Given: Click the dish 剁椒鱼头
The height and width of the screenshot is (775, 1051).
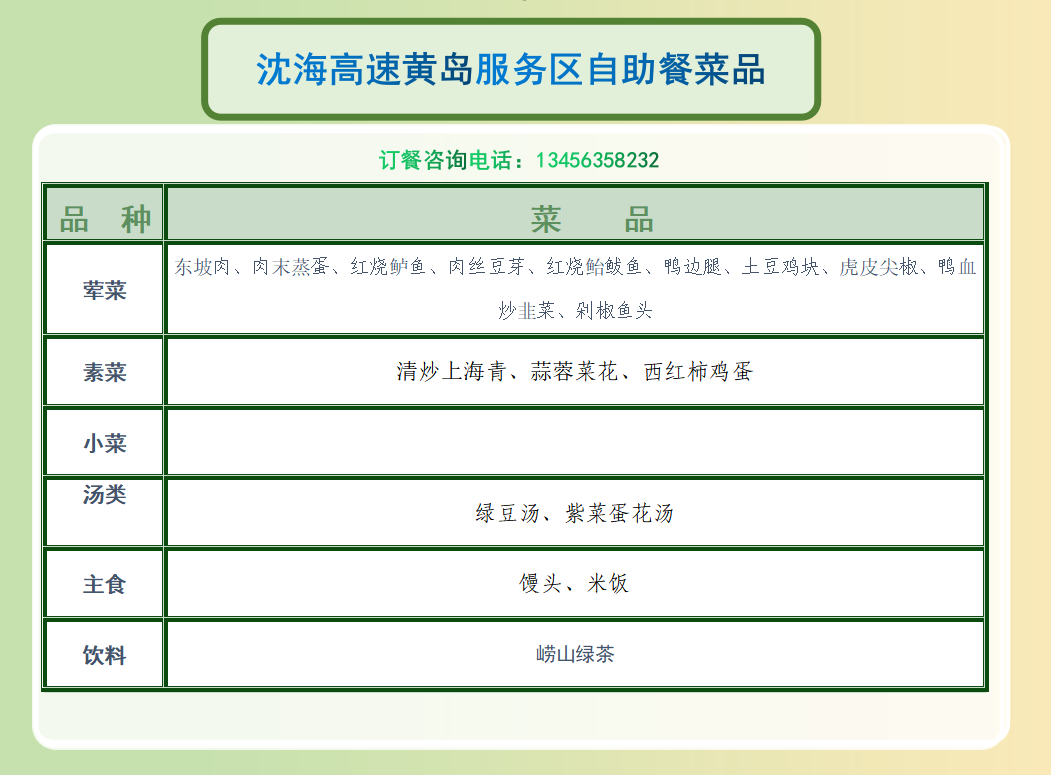Looking at the screenshot, I should pos(613,310).
